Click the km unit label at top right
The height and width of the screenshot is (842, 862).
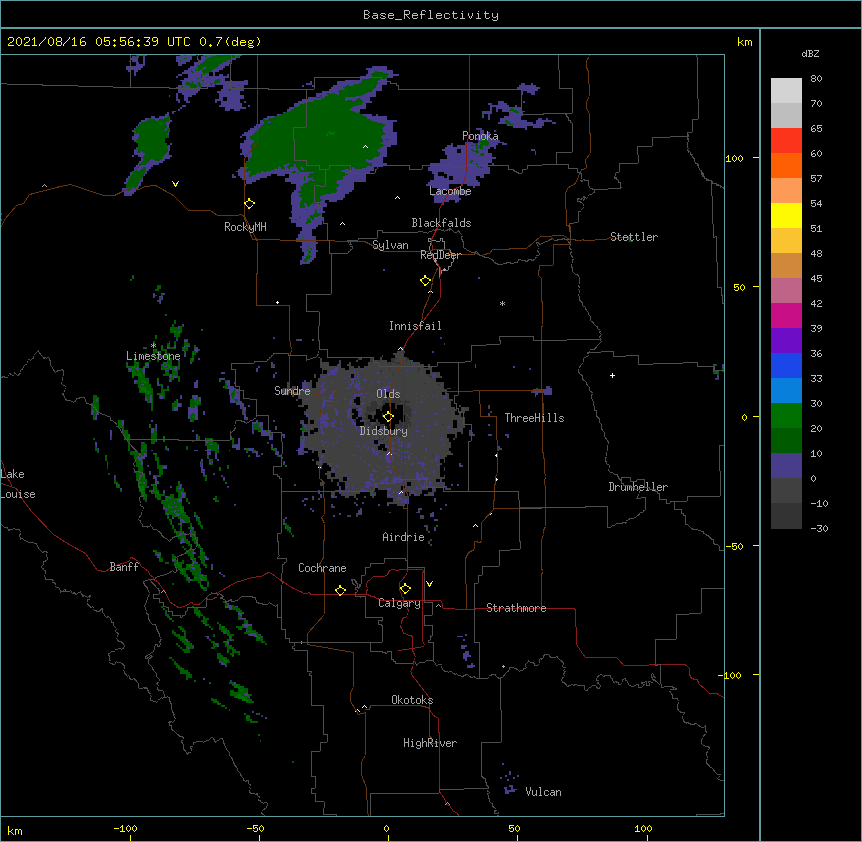coord(744,42)
